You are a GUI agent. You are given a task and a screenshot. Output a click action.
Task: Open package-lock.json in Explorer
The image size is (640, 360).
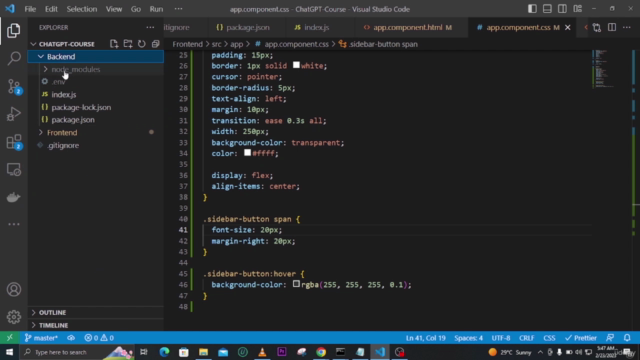coord(81,107)
